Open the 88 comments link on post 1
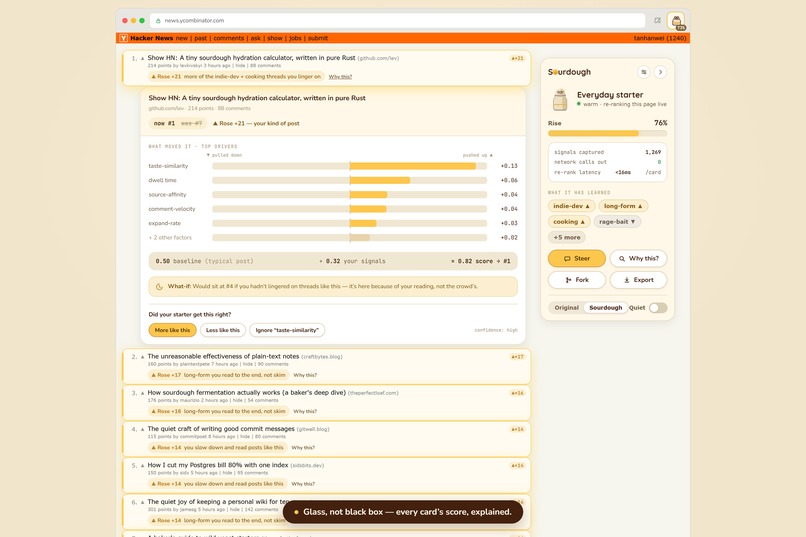806x537 pixels. coord(266,66)
